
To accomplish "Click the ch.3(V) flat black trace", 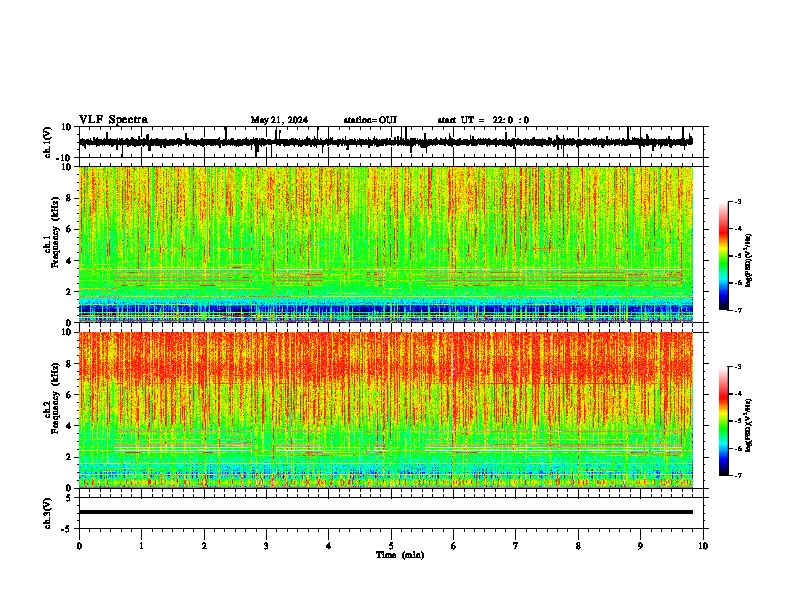I will tap(386, 512).
